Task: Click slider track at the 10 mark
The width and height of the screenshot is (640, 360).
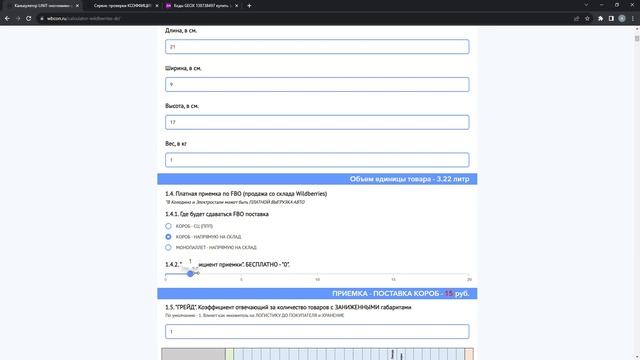Action: pyautogui.click(x=317, y=273)
